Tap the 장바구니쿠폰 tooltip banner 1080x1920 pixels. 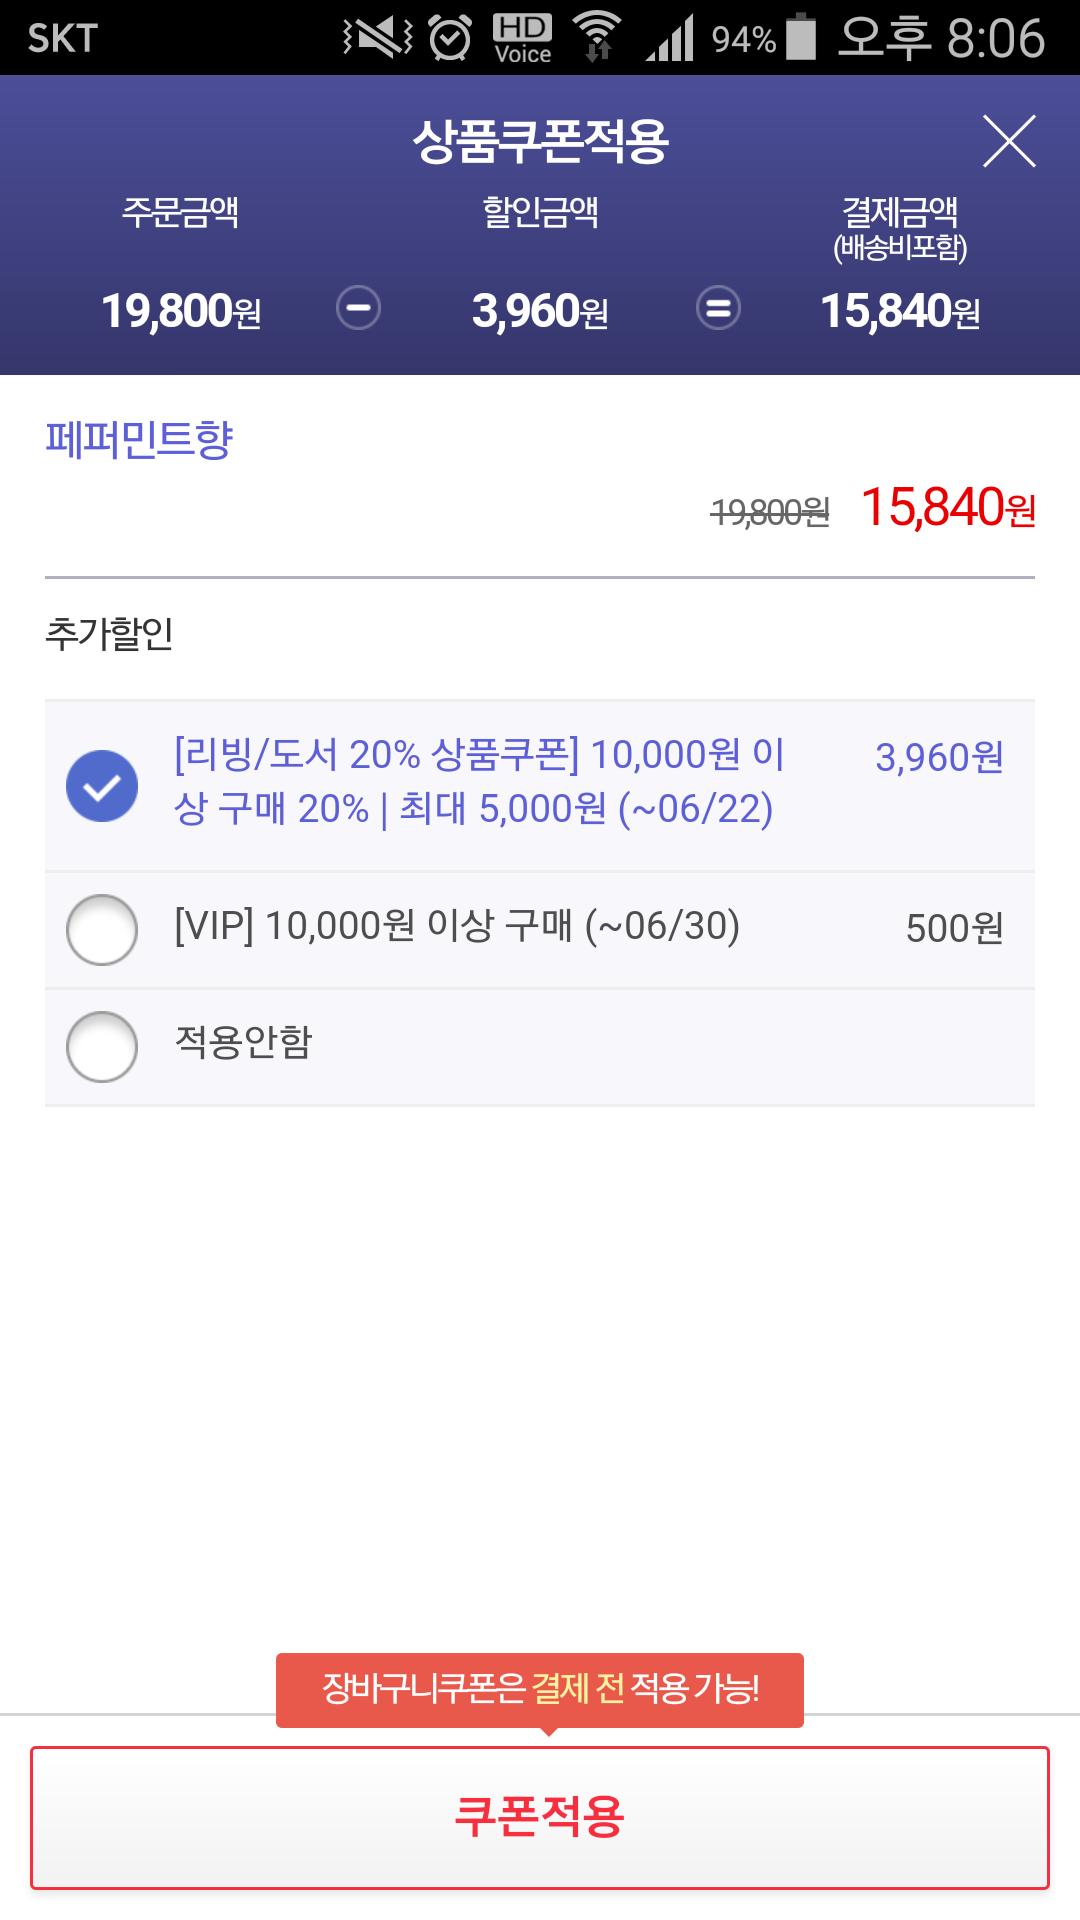tap(540, 1689)
